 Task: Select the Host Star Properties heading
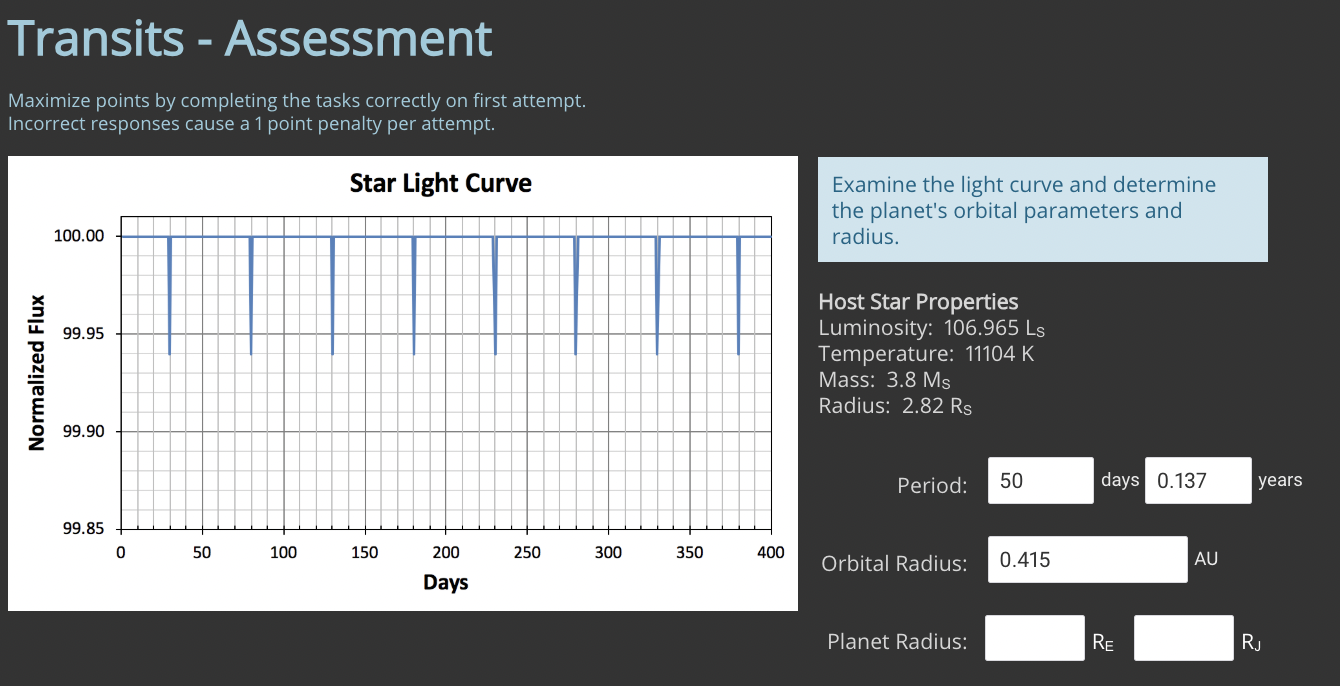(918, 301)
